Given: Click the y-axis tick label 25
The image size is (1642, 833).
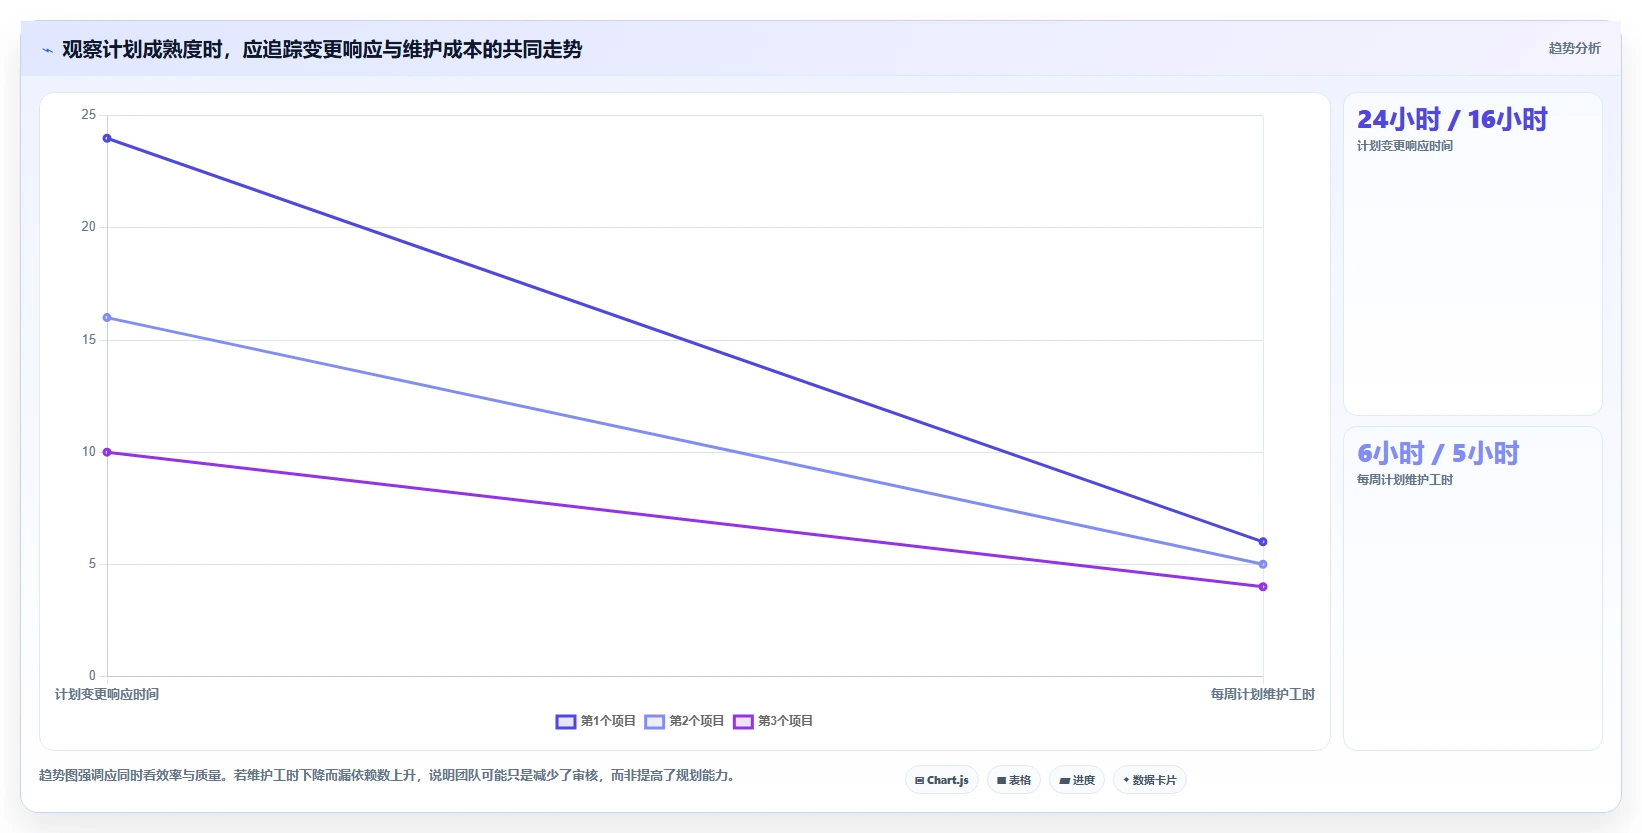Looking at the screenshot, I should coord(89,115).
